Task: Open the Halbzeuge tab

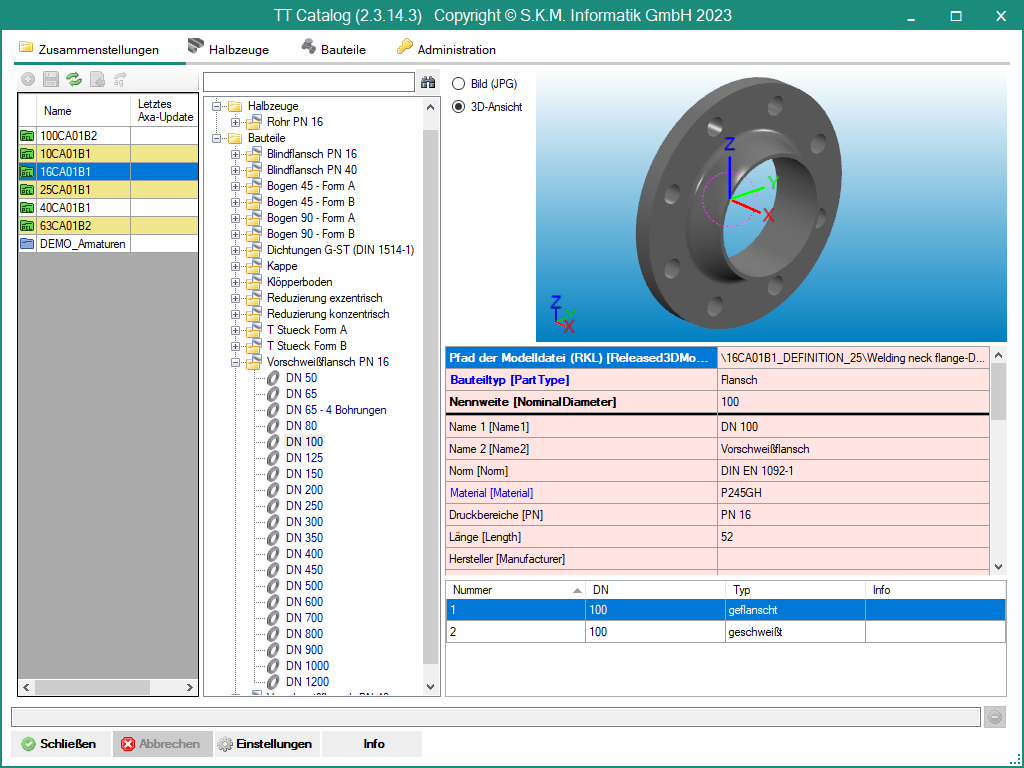Action: tap(228, 49)
